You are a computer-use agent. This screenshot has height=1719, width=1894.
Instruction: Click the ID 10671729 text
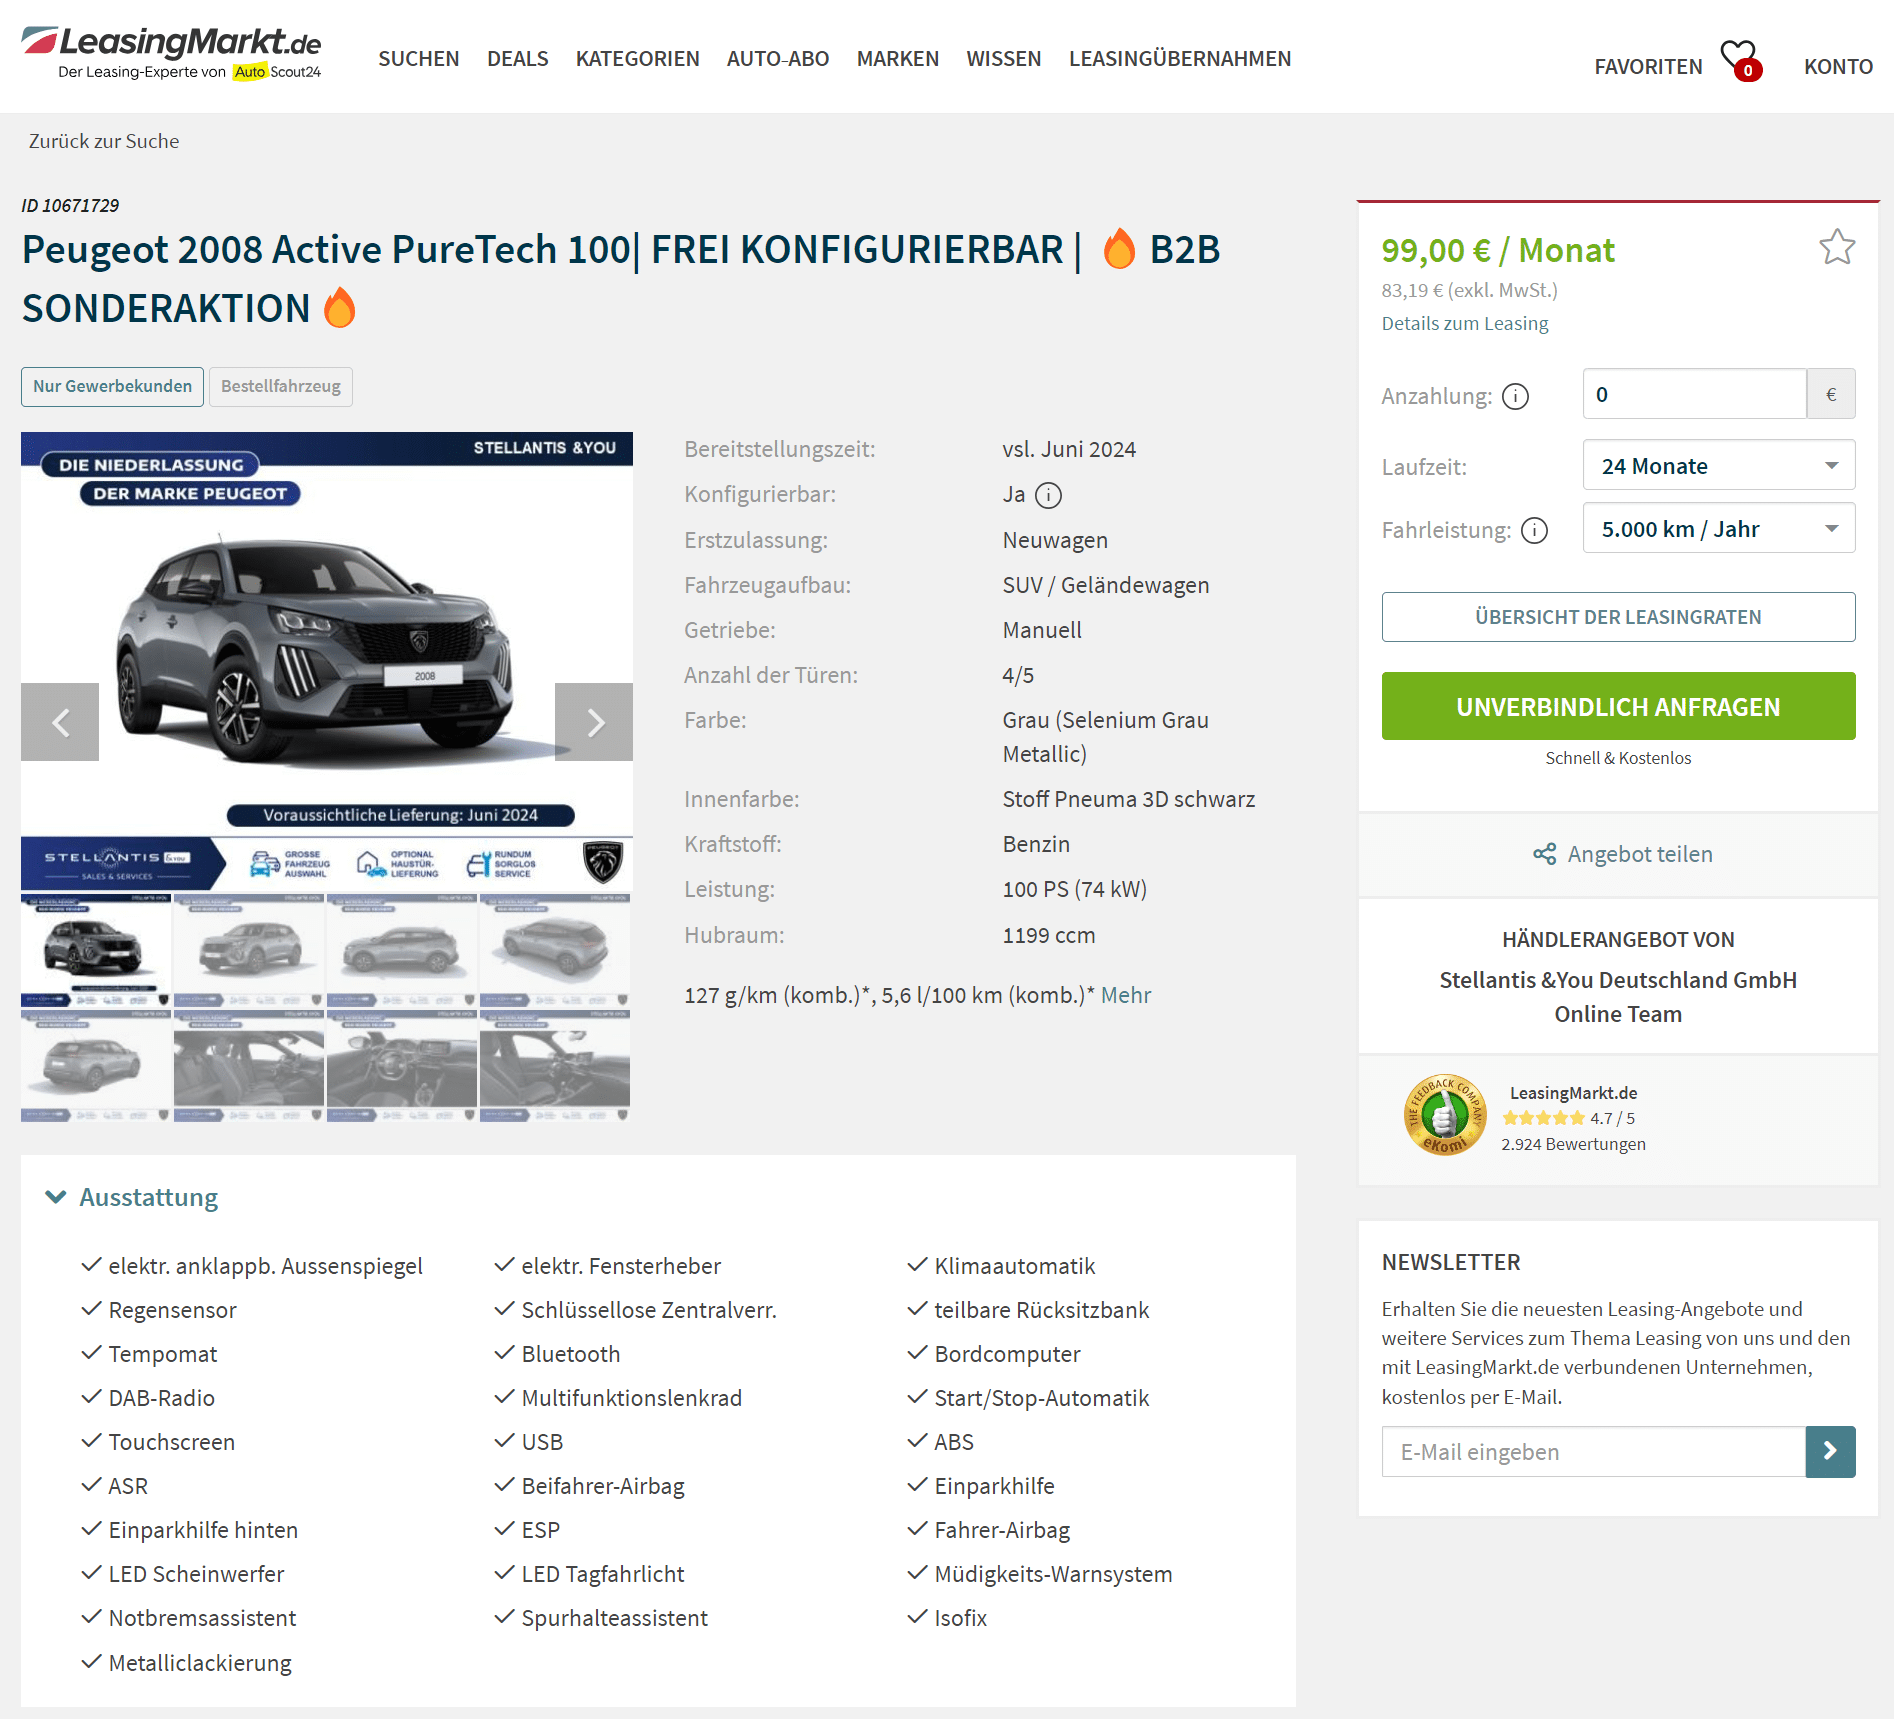[x=70, y=205]
